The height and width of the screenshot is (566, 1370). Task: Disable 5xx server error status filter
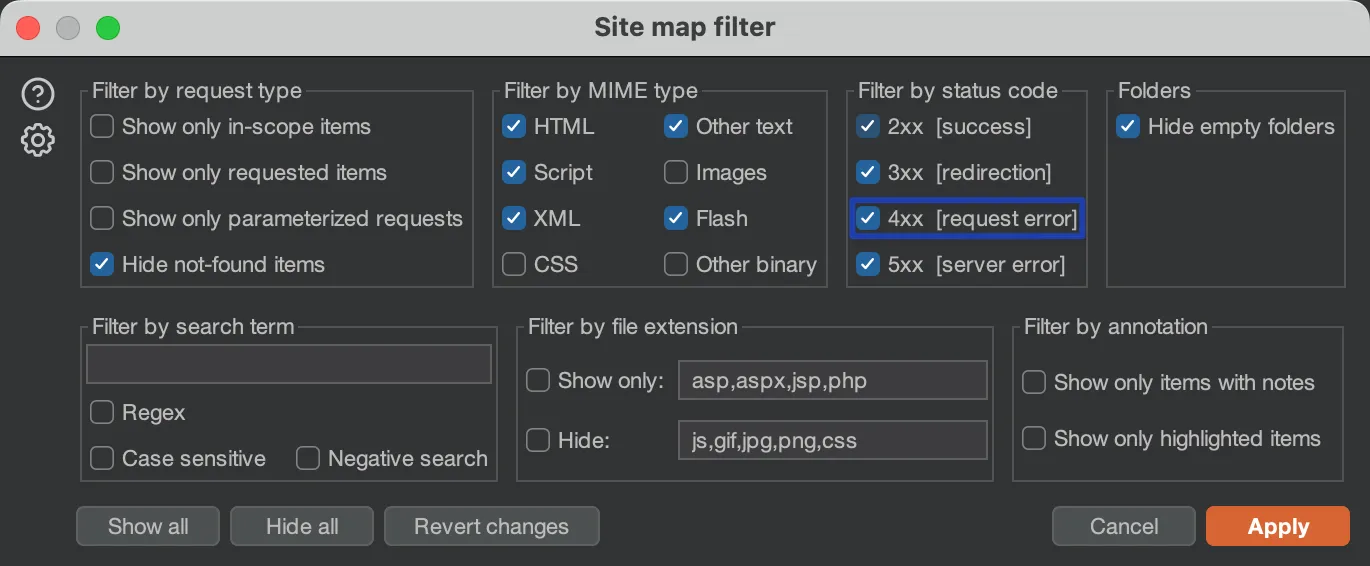click(x=868, y=265)
